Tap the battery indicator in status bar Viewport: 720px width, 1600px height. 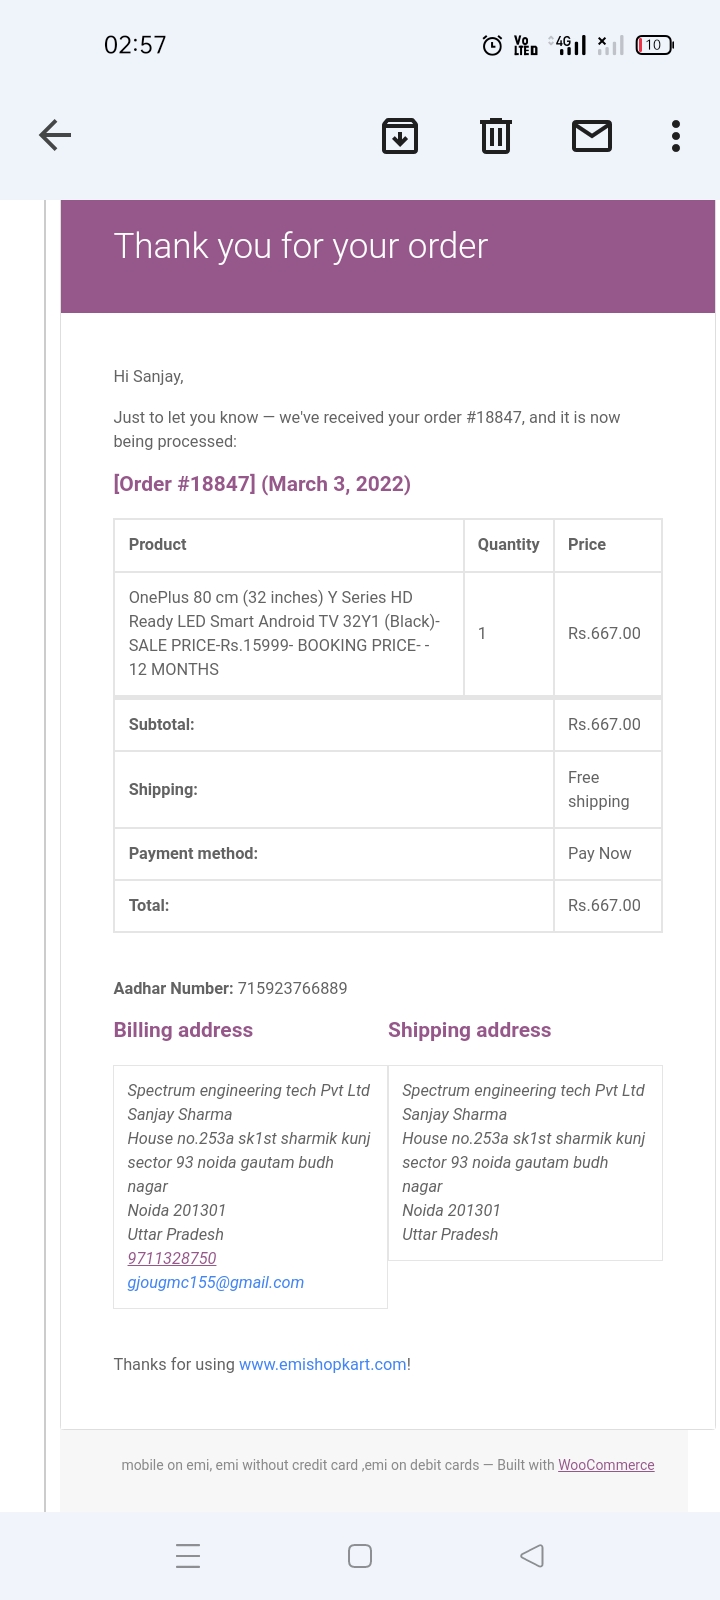tap(655, 45)
